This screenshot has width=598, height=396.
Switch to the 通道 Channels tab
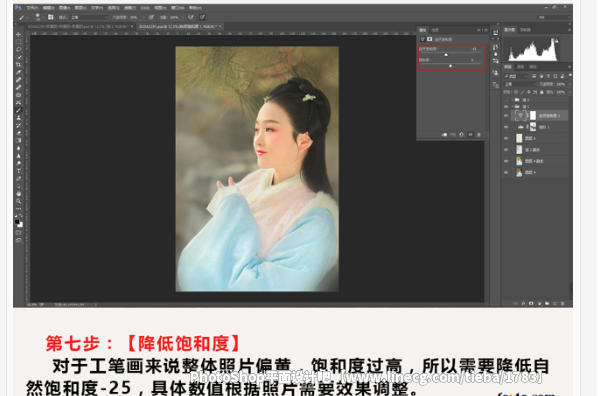pos(521,67)
